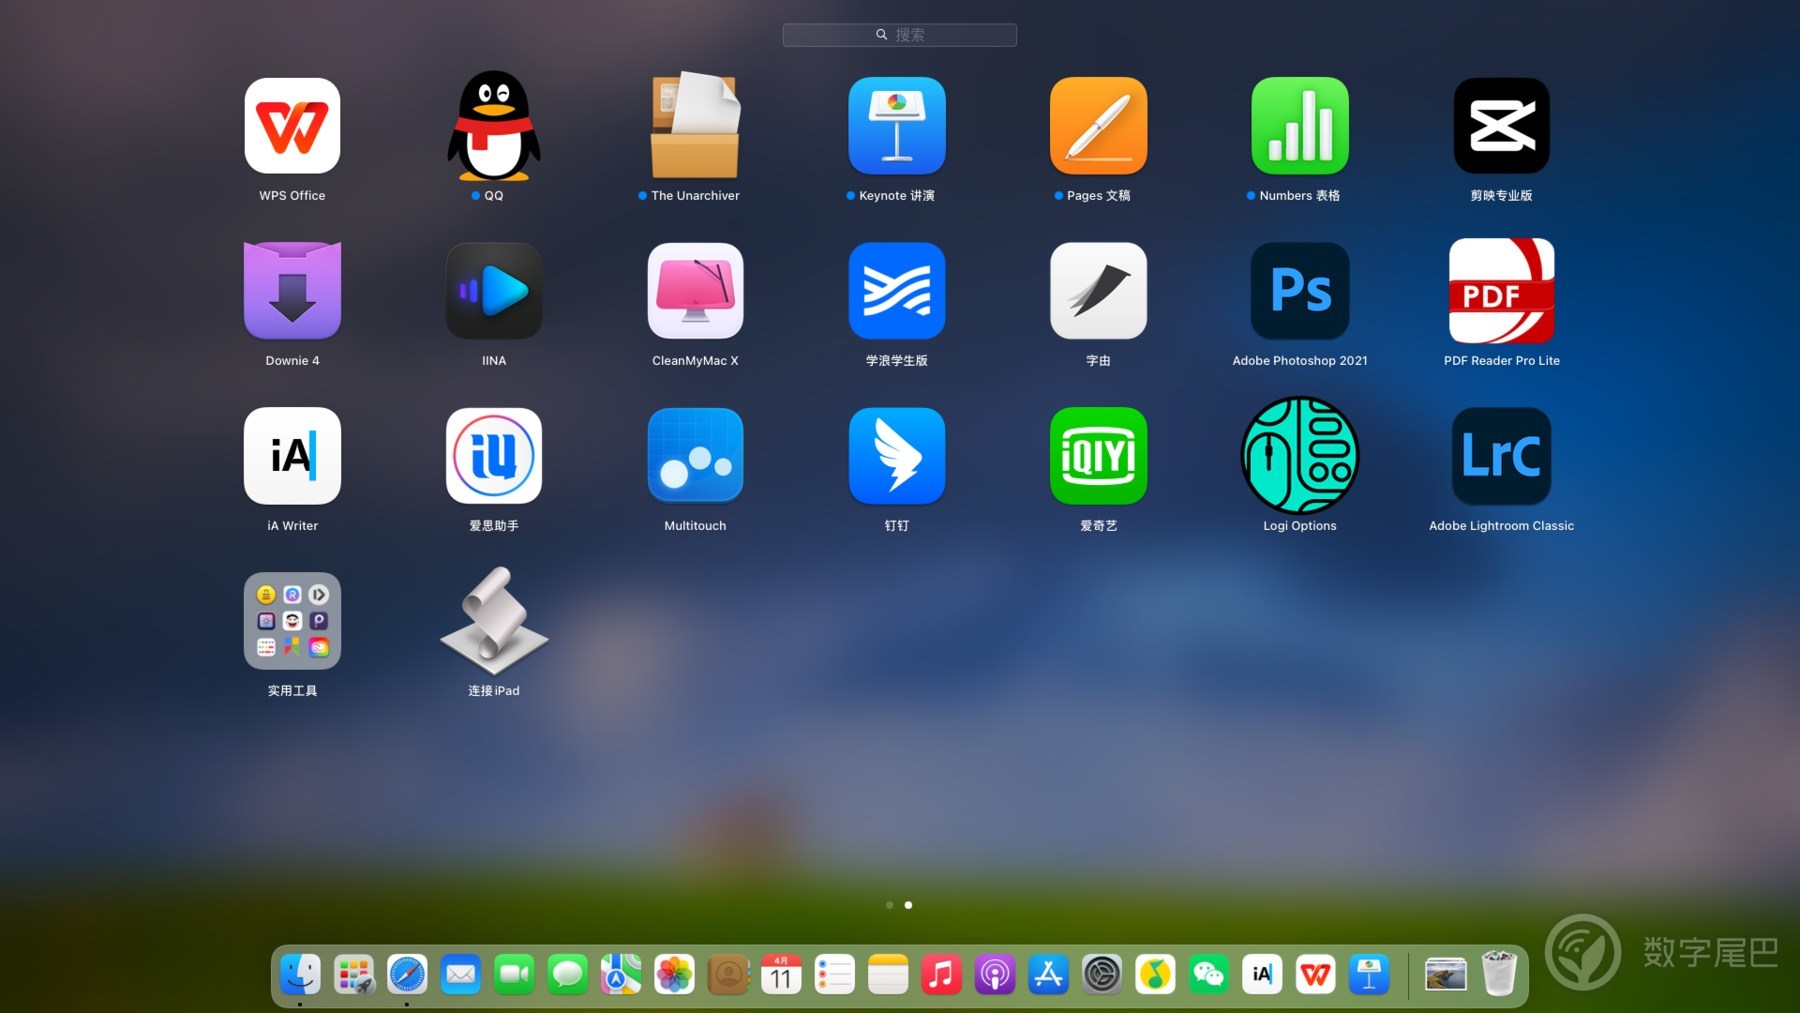Open the IINA media player

click(x=494, y=291)
